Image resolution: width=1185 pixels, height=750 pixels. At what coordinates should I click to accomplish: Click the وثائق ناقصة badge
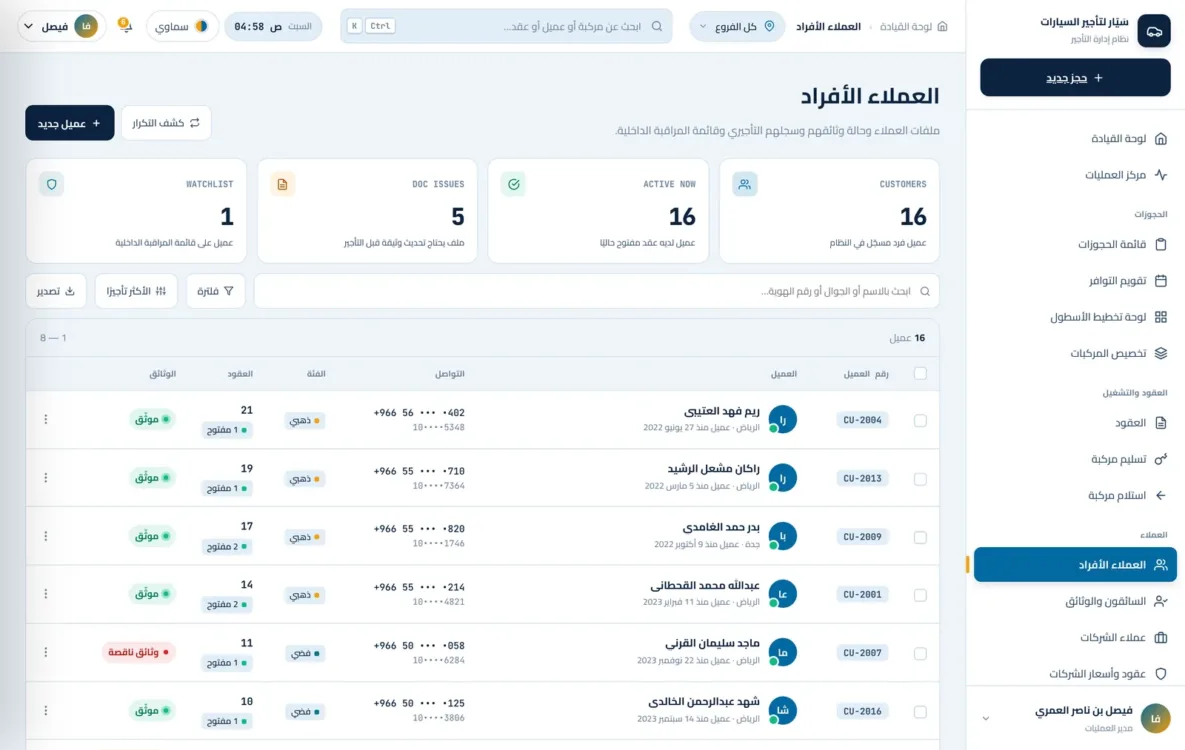(x=139, y=652)
